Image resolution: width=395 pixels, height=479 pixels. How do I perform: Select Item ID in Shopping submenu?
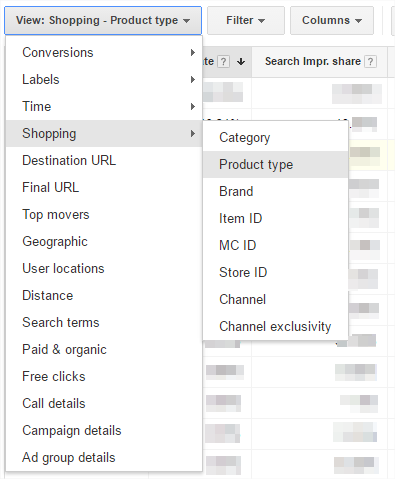(275, 219)
